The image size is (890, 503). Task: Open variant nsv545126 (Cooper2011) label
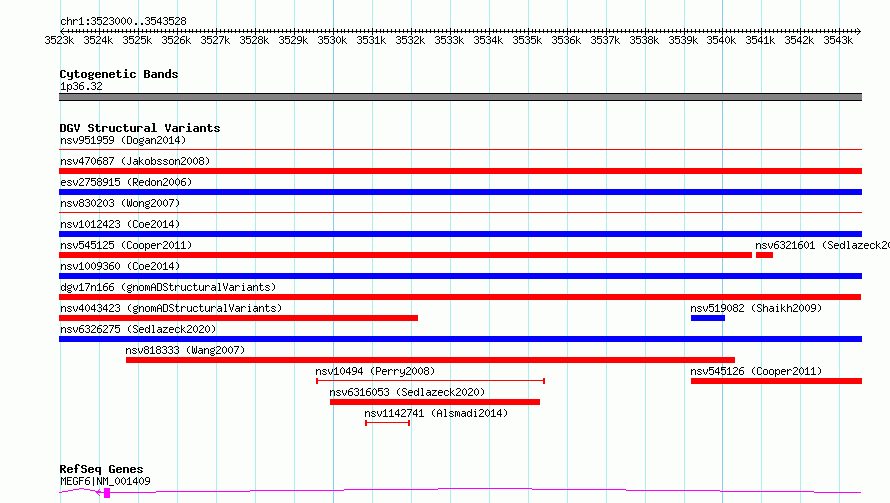click(756, 371)
